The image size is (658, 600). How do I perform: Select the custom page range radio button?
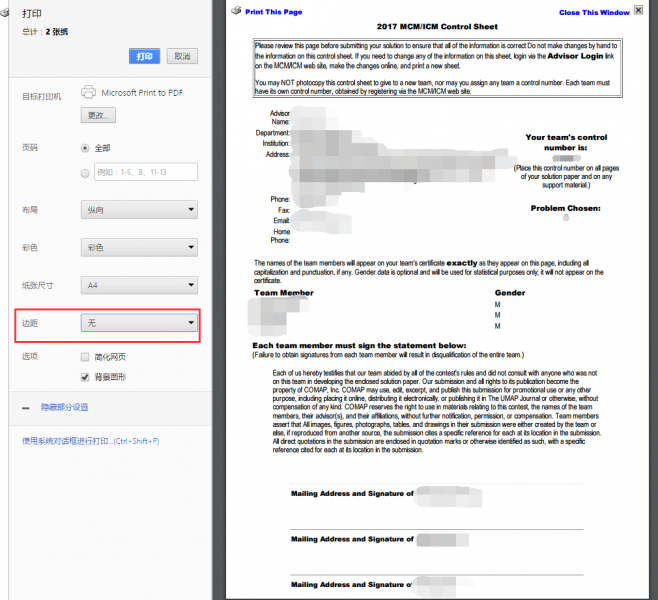85,172
